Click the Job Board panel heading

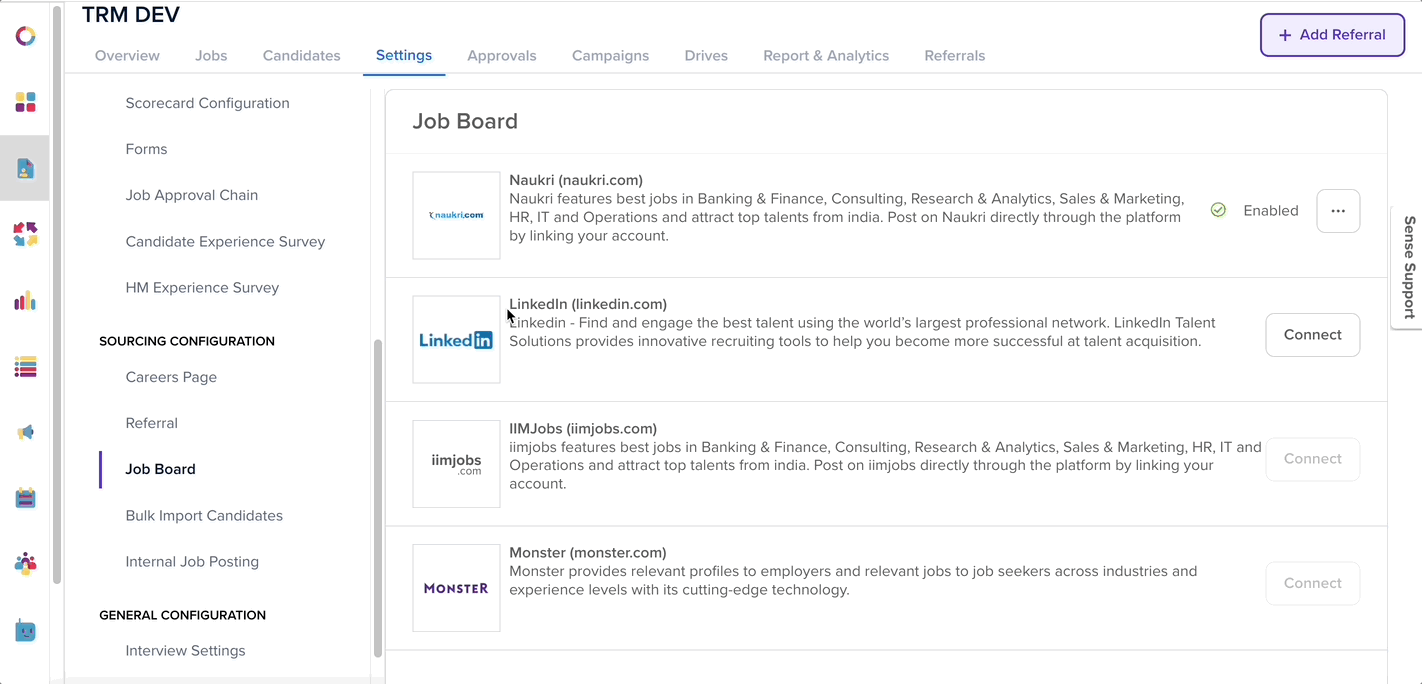point(465,121)
